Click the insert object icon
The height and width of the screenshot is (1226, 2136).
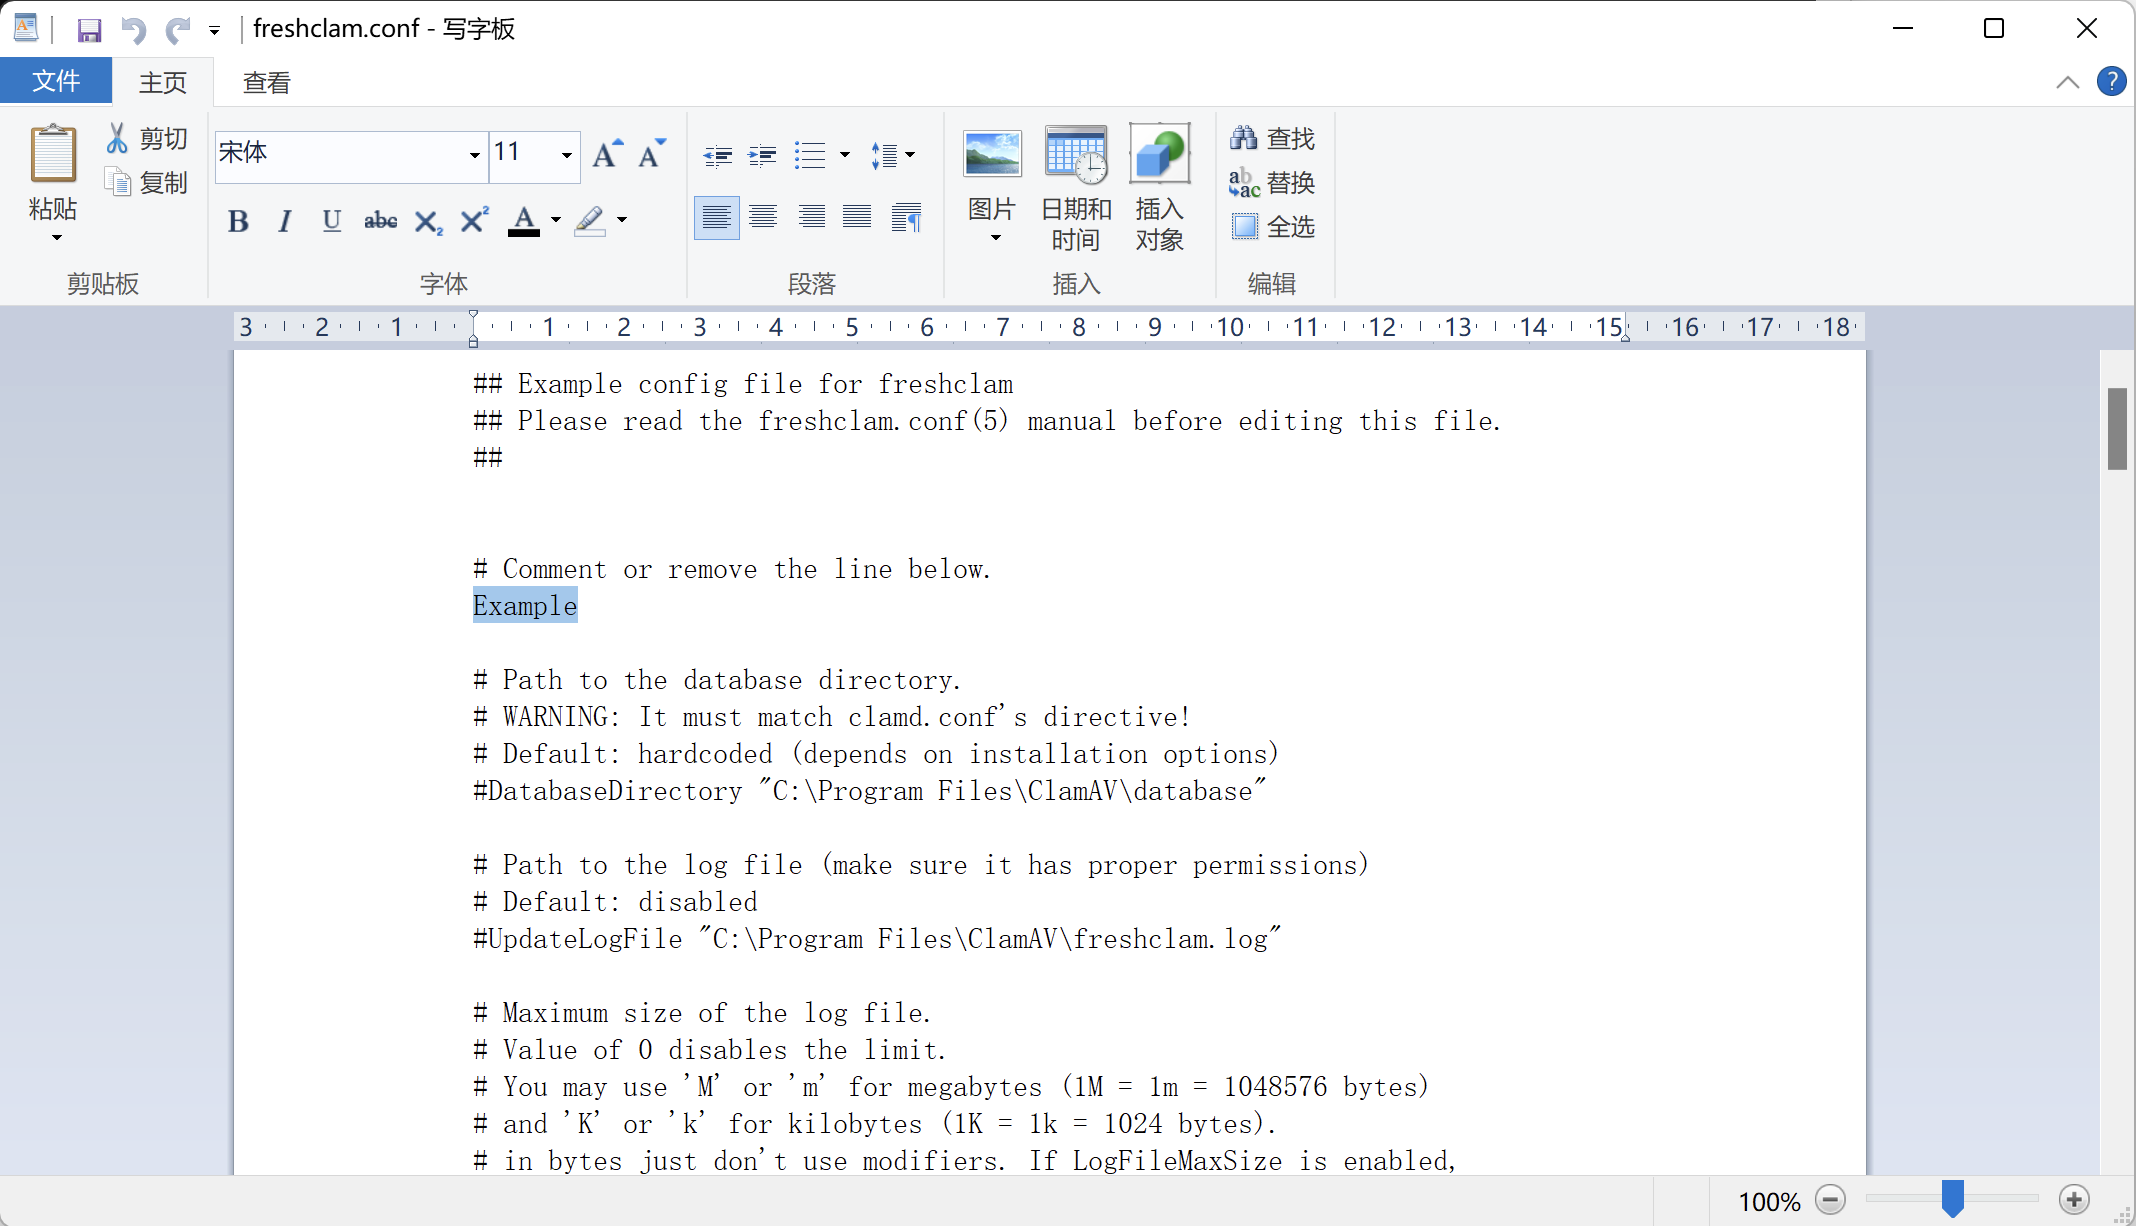pyautogui.click(x=1159, y=155)
